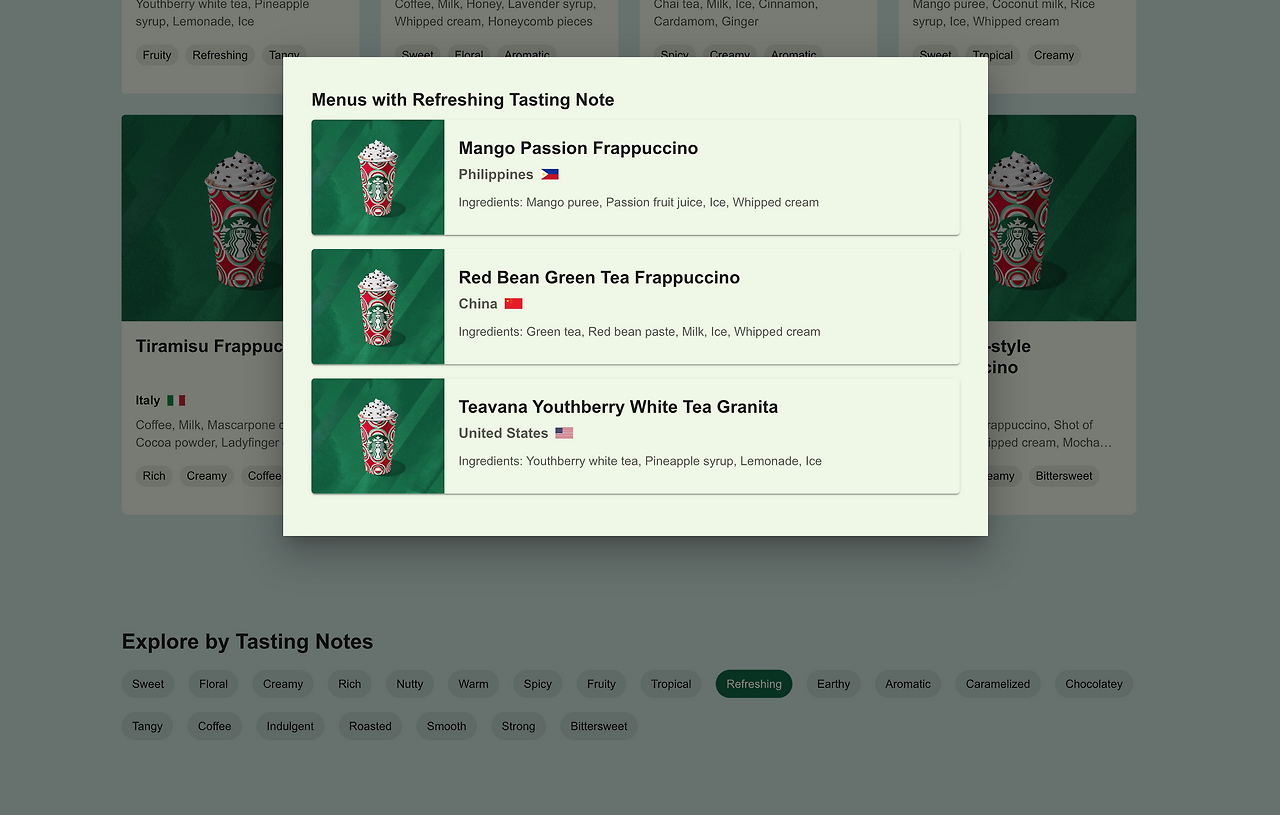Image resolution: width=1280 pixels, height=815 pixels.
Task: Click the China country label
Action: 478,303
